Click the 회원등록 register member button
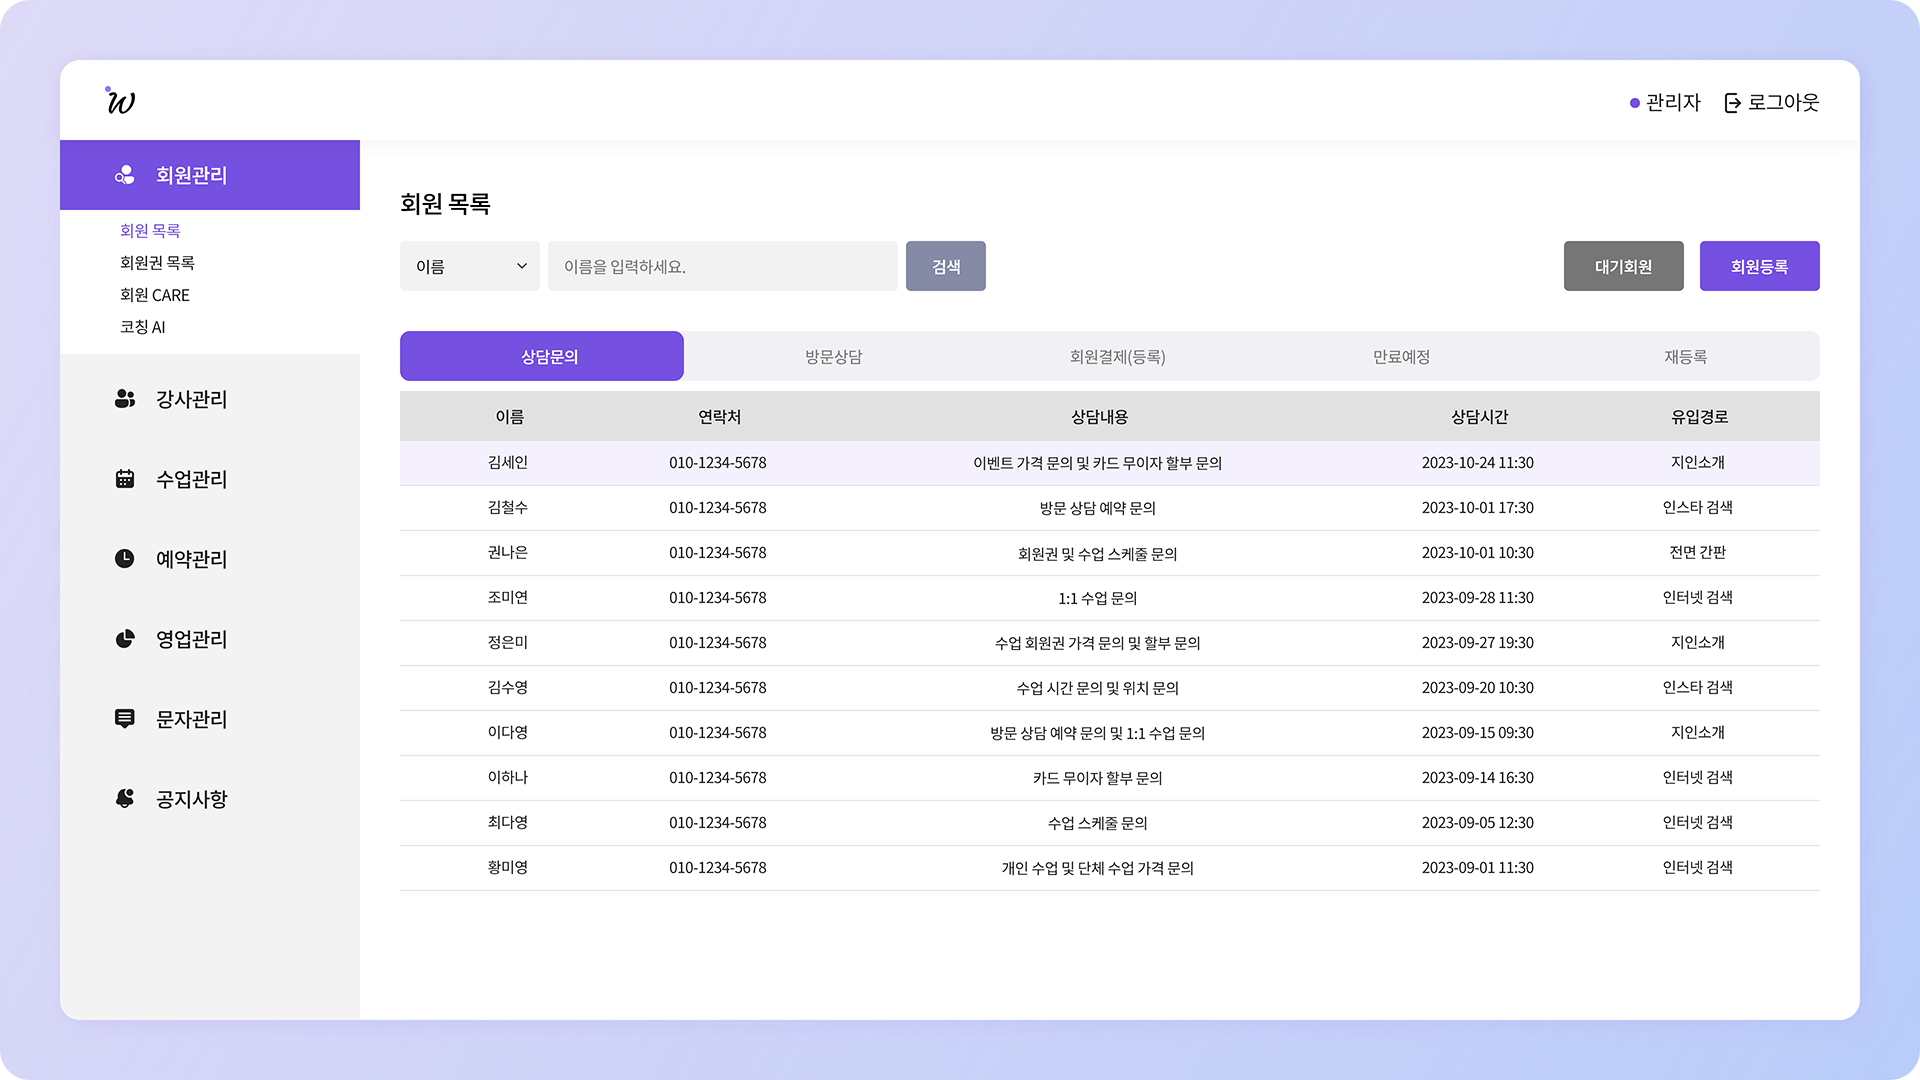1920x1080 pixels. coord(1759,266)
